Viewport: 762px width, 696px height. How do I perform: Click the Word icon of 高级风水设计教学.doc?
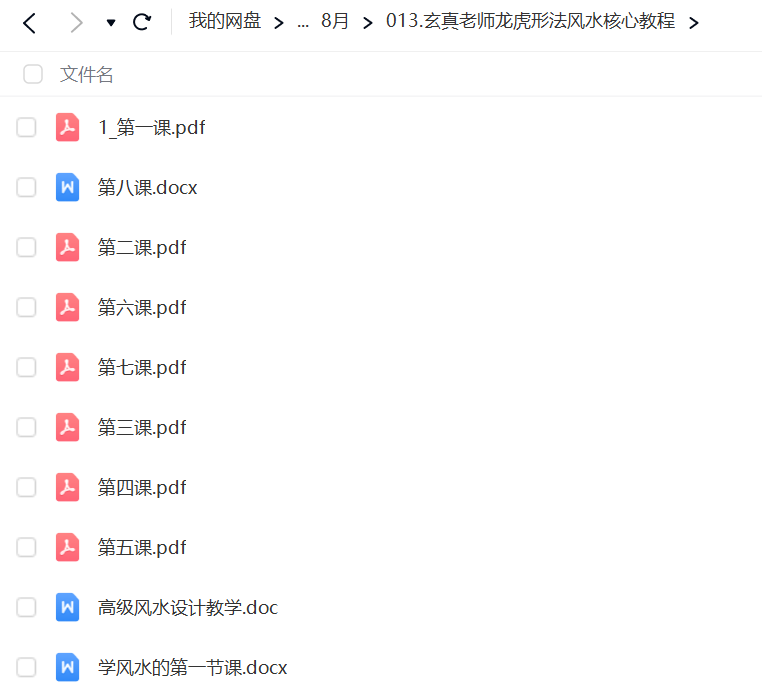coord(68,607)
